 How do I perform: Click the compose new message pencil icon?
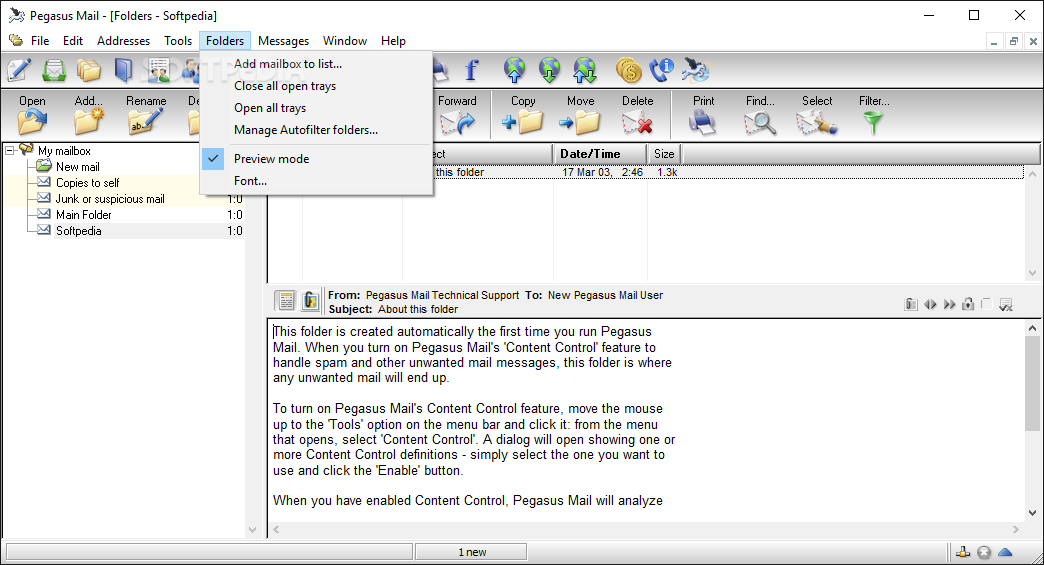click(19, 70)
